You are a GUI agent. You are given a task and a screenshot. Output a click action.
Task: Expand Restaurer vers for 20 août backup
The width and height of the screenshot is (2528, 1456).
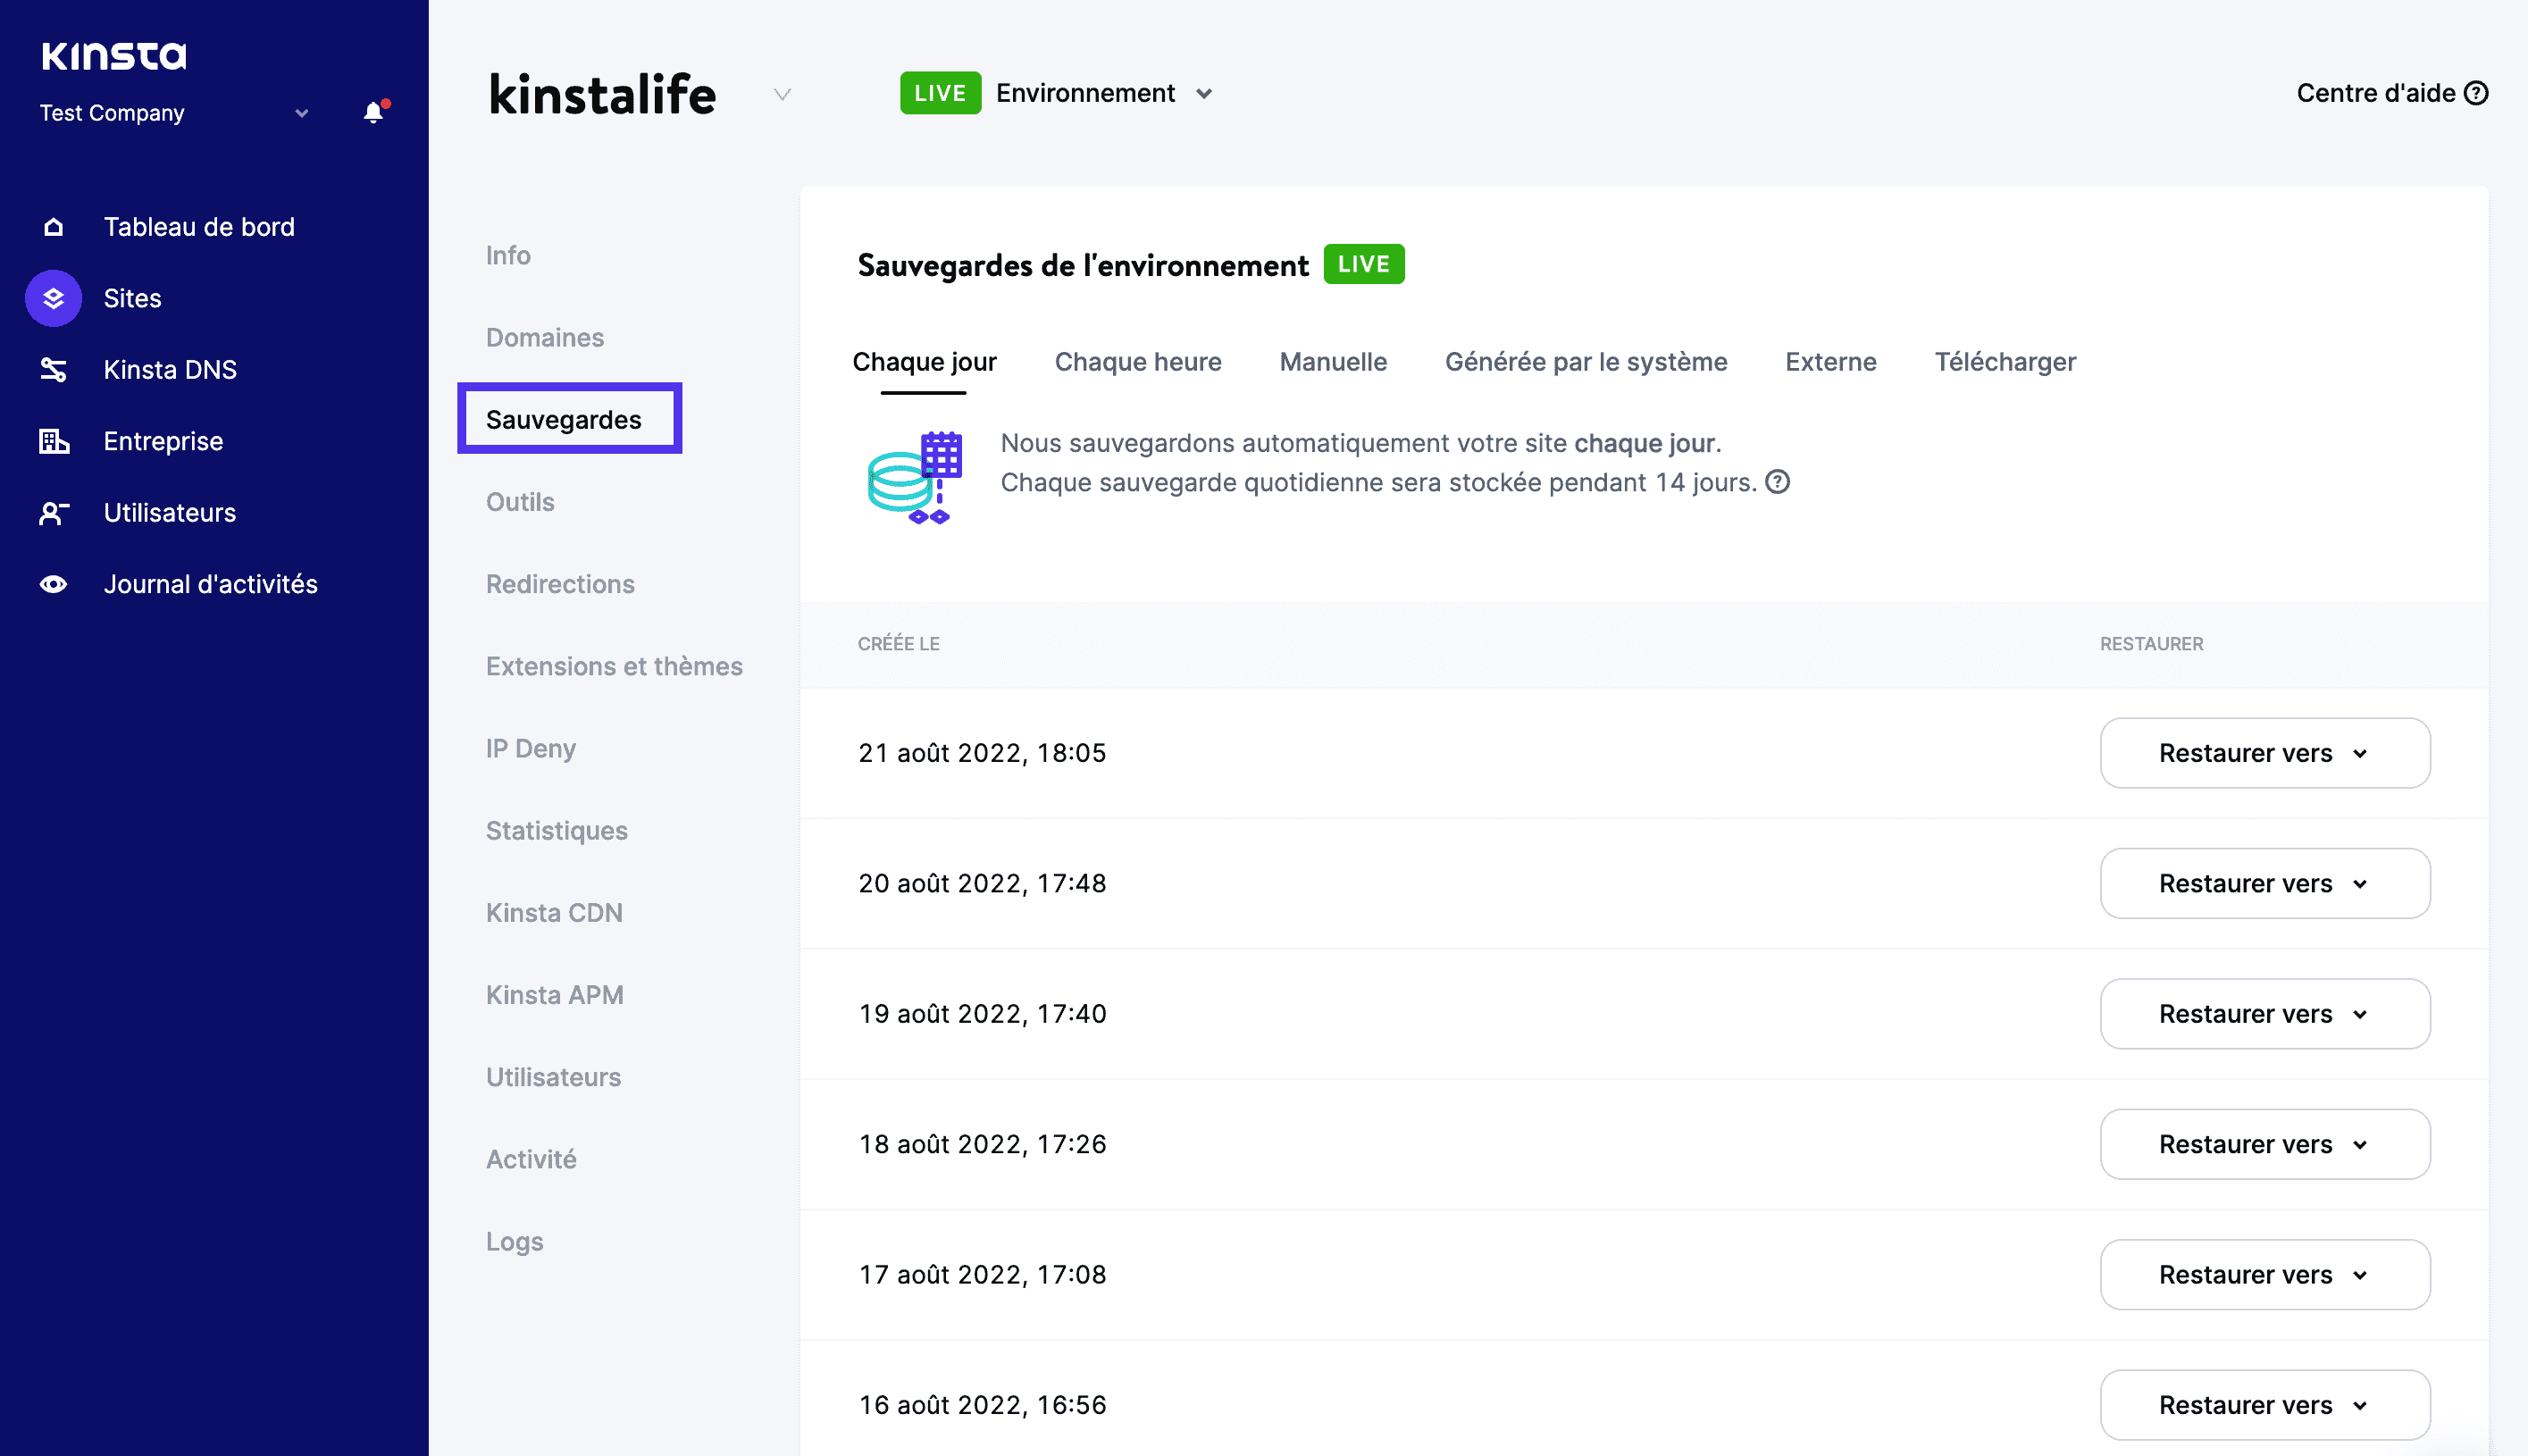click(x=2264, y=883)
